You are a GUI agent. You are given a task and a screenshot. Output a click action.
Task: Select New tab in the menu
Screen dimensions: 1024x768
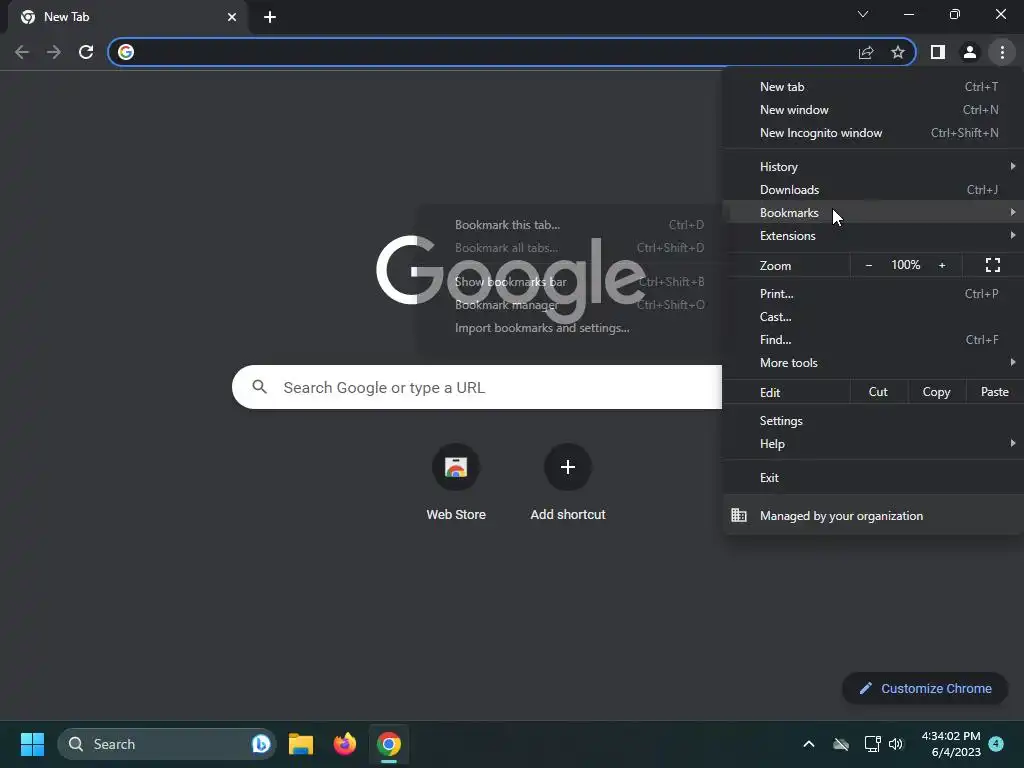click(873, 87)
